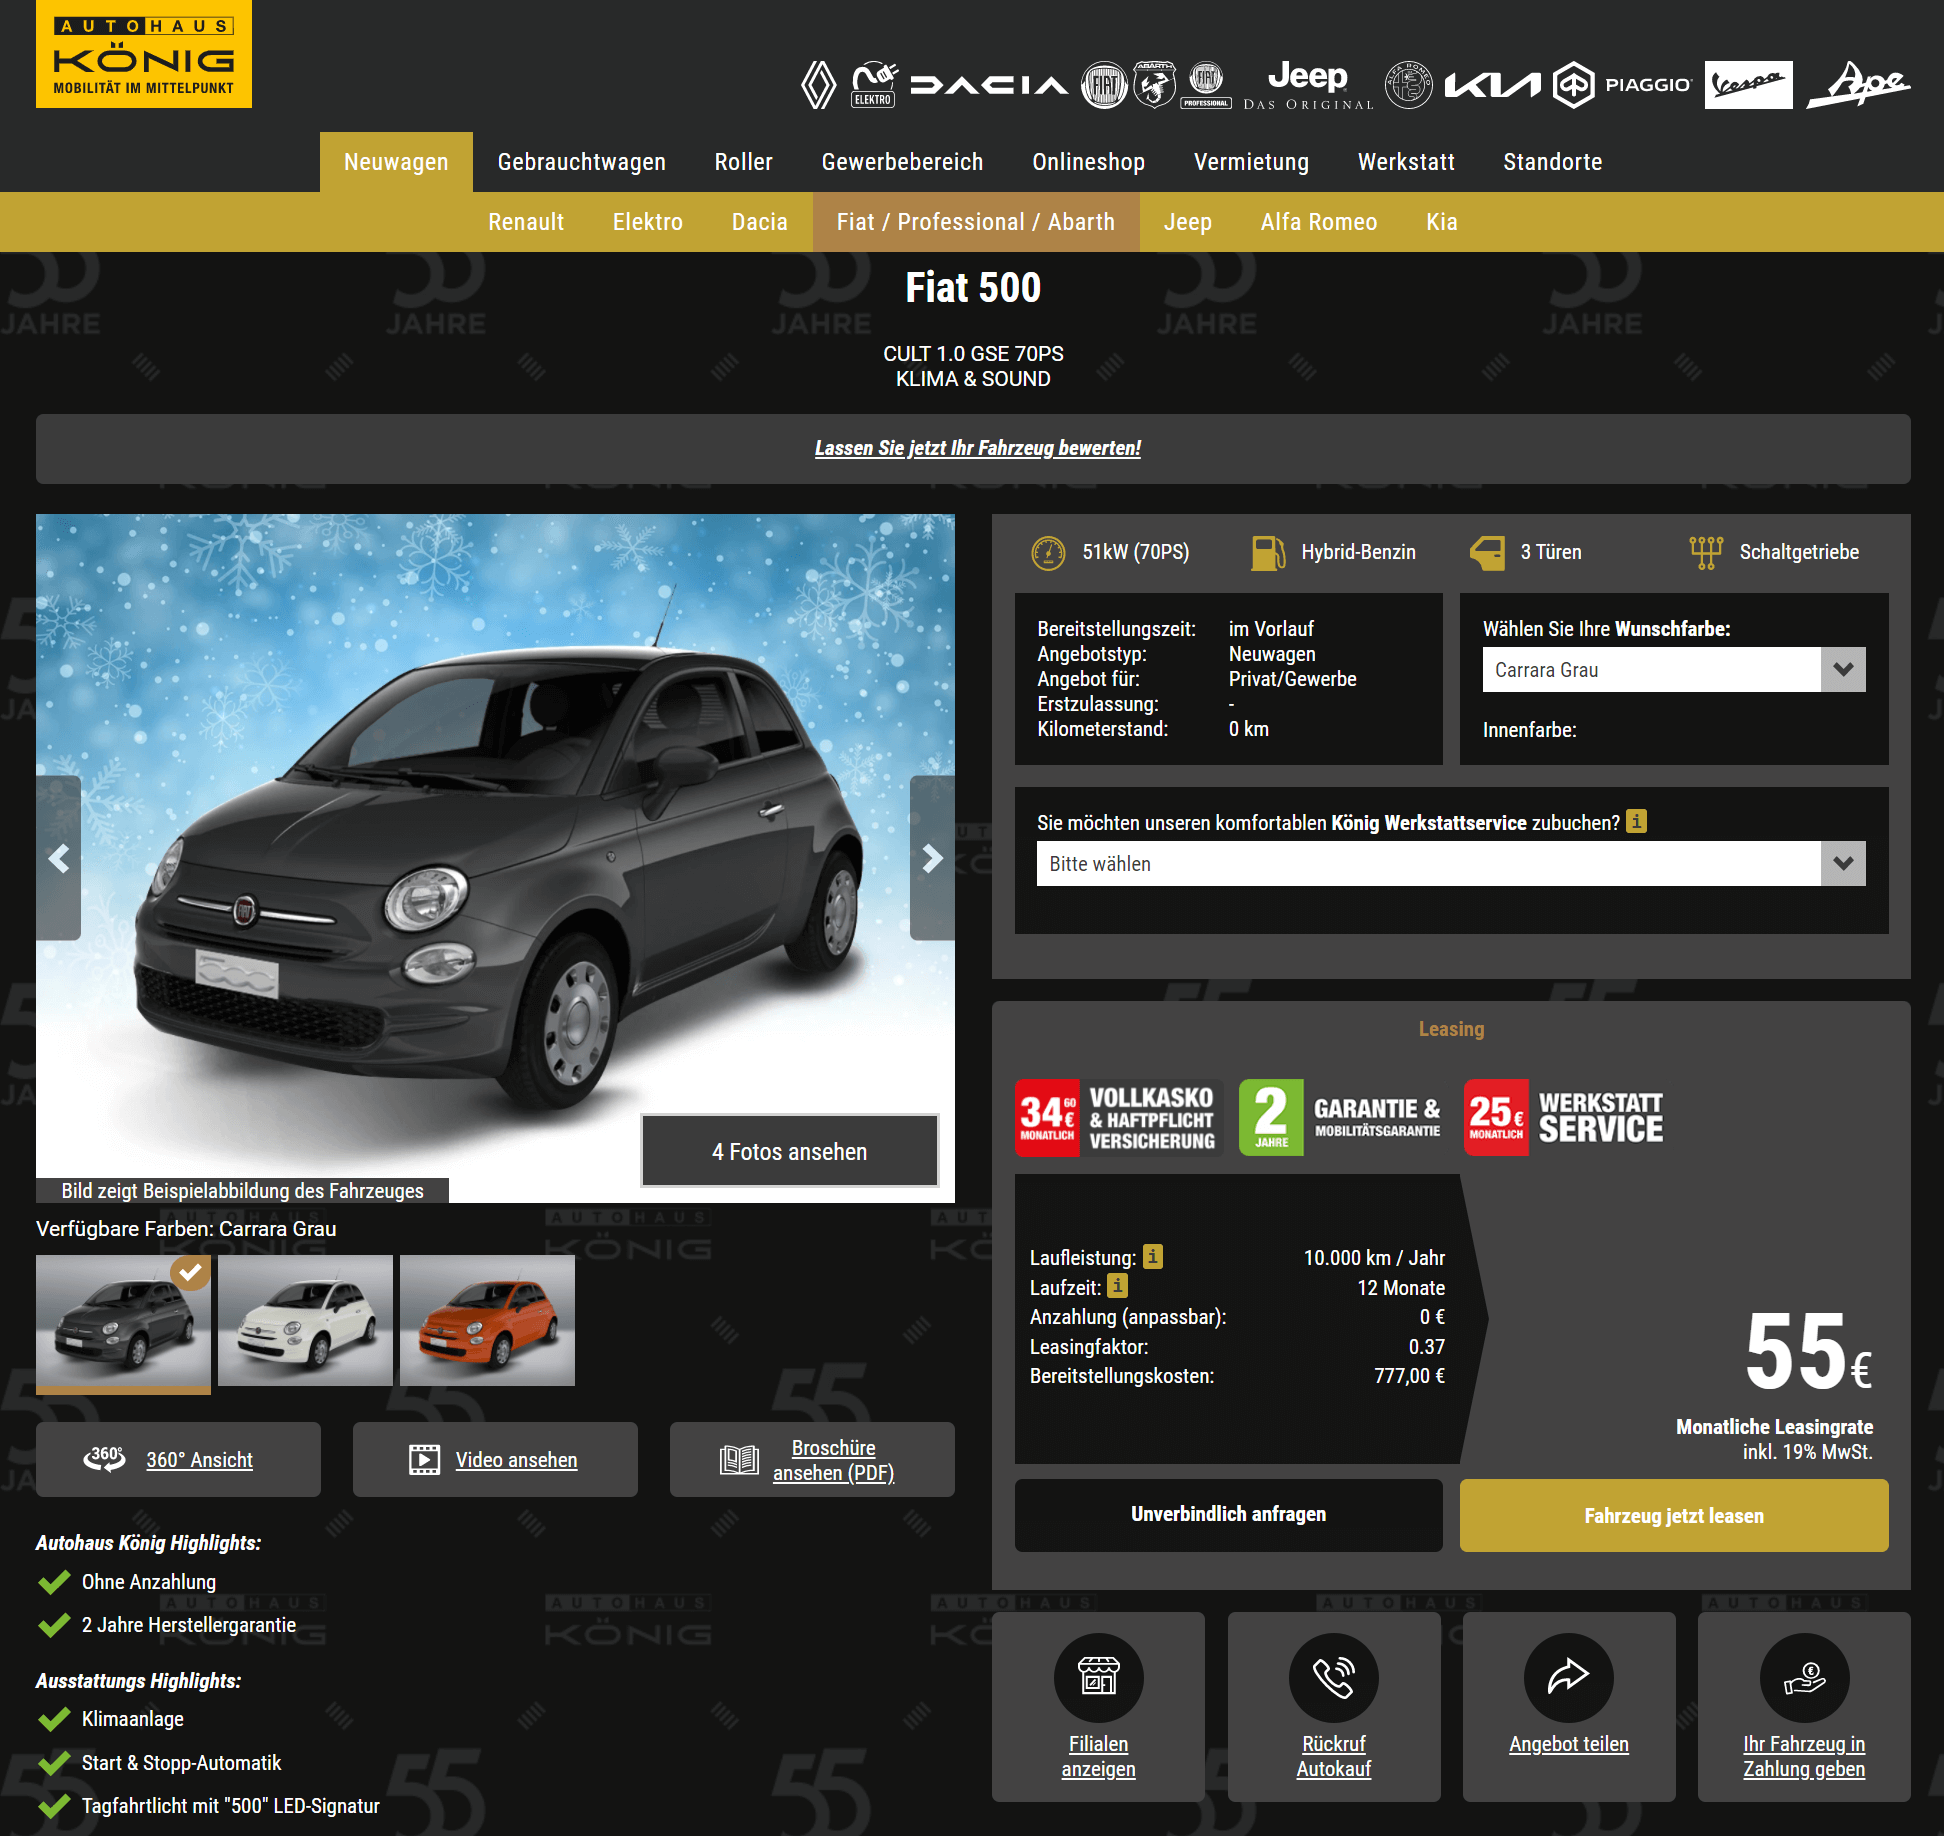Image resolution: width=1944 pixels, height=1836 pixels.
Task: Select the white car color thumbnail
Action: (305, 1321)
